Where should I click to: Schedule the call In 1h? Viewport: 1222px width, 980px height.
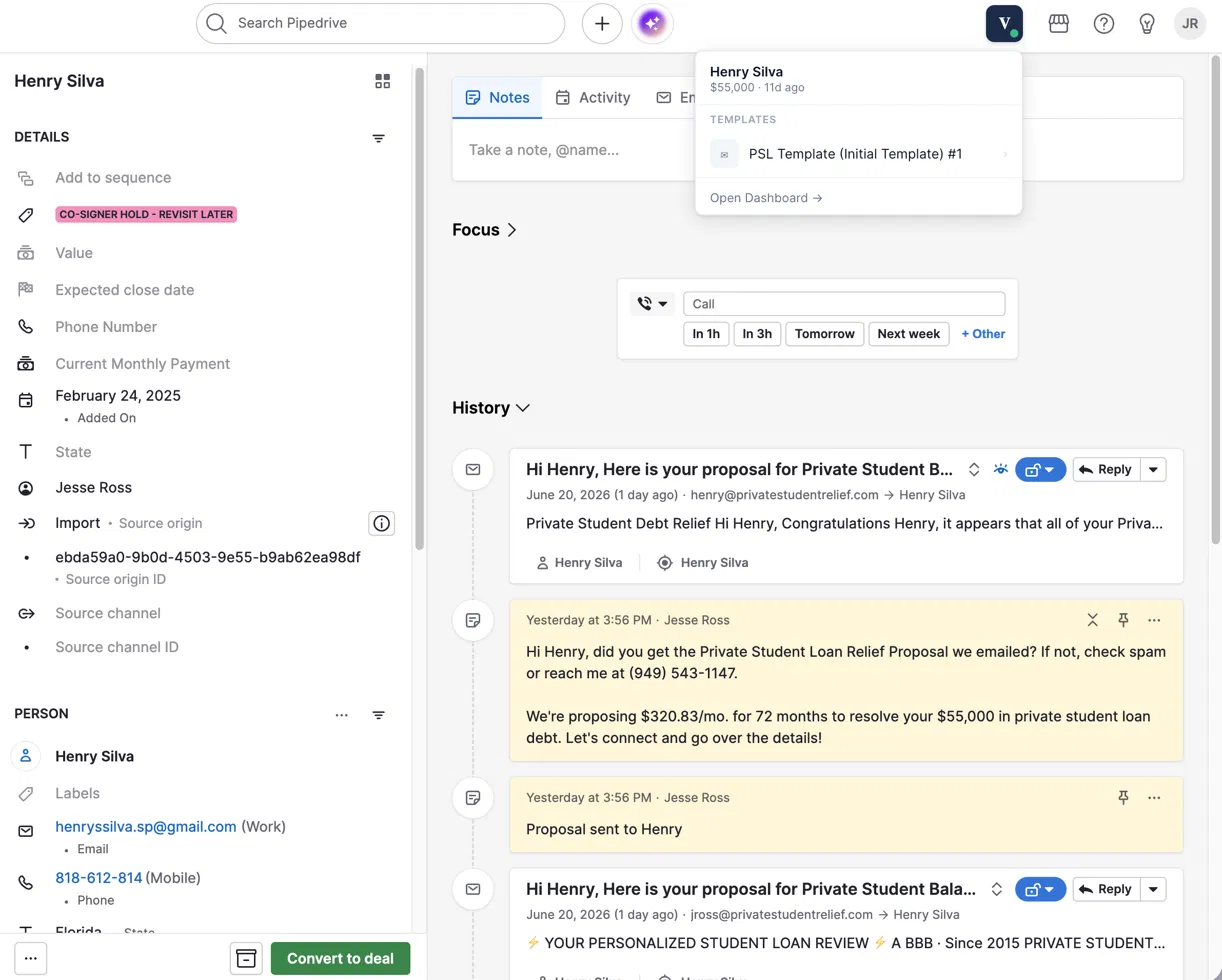tap(706, 334)
